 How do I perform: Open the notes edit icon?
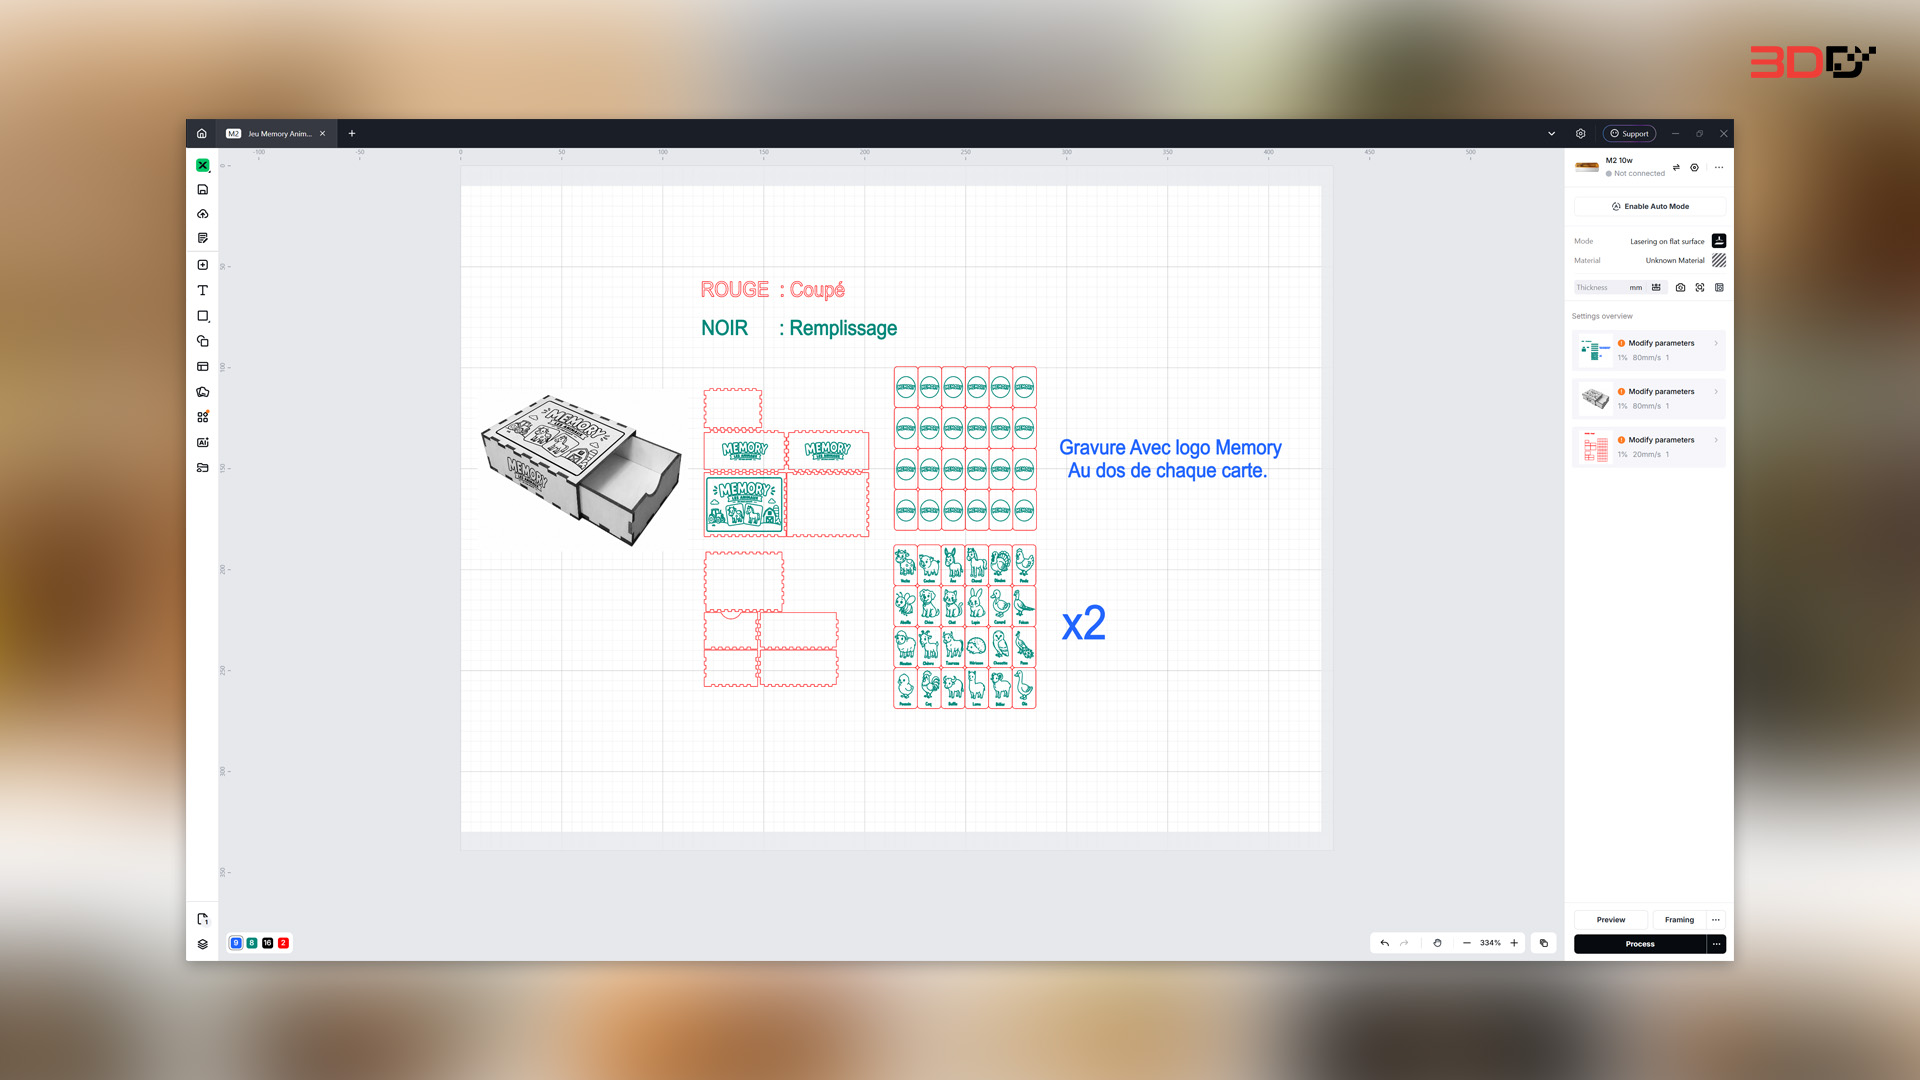203,238
